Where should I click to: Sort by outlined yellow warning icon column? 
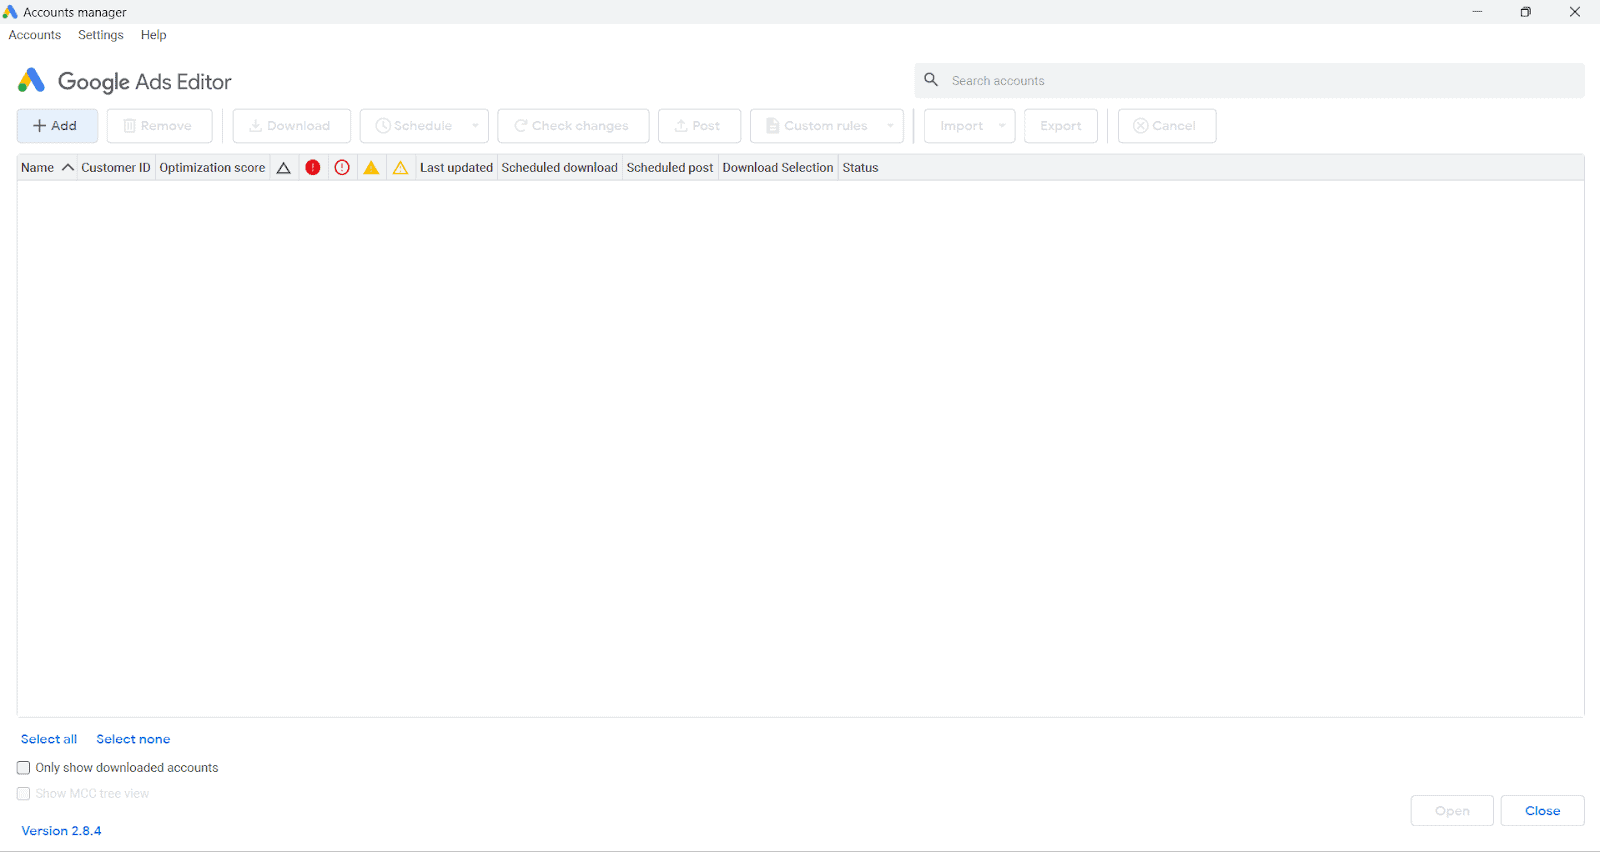point(400,168)
